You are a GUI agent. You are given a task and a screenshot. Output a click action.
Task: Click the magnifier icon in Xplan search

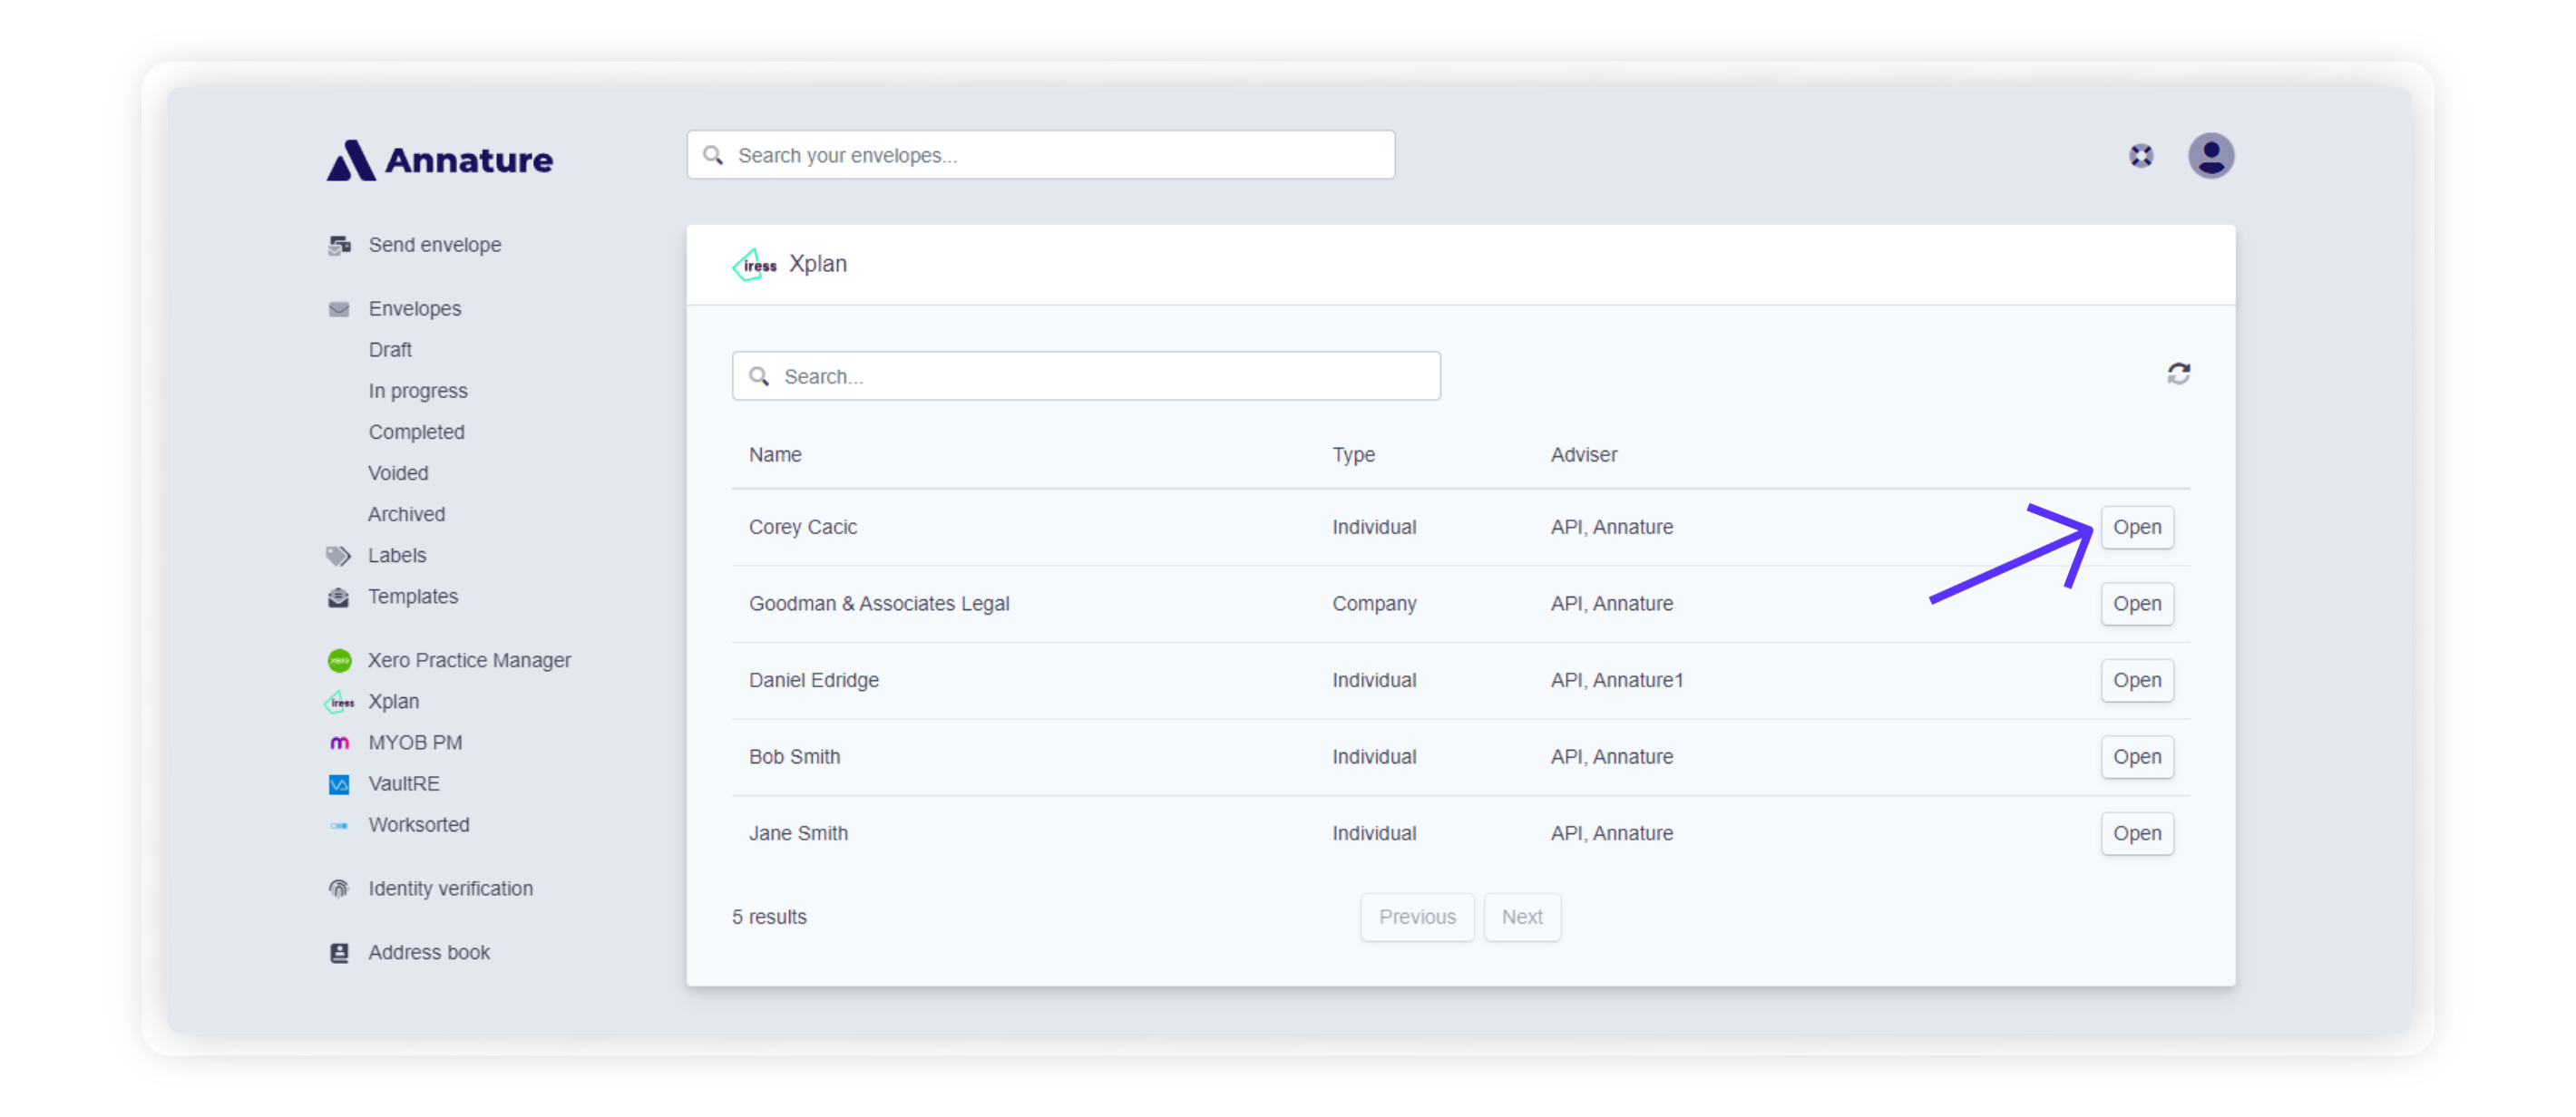tap(759, 376)
